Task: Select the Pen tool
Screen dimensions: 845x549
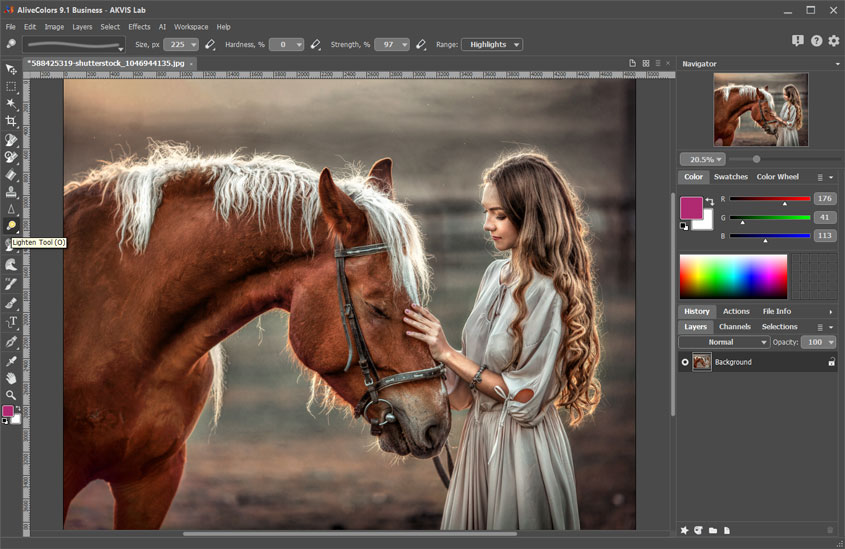Action: 11,342
